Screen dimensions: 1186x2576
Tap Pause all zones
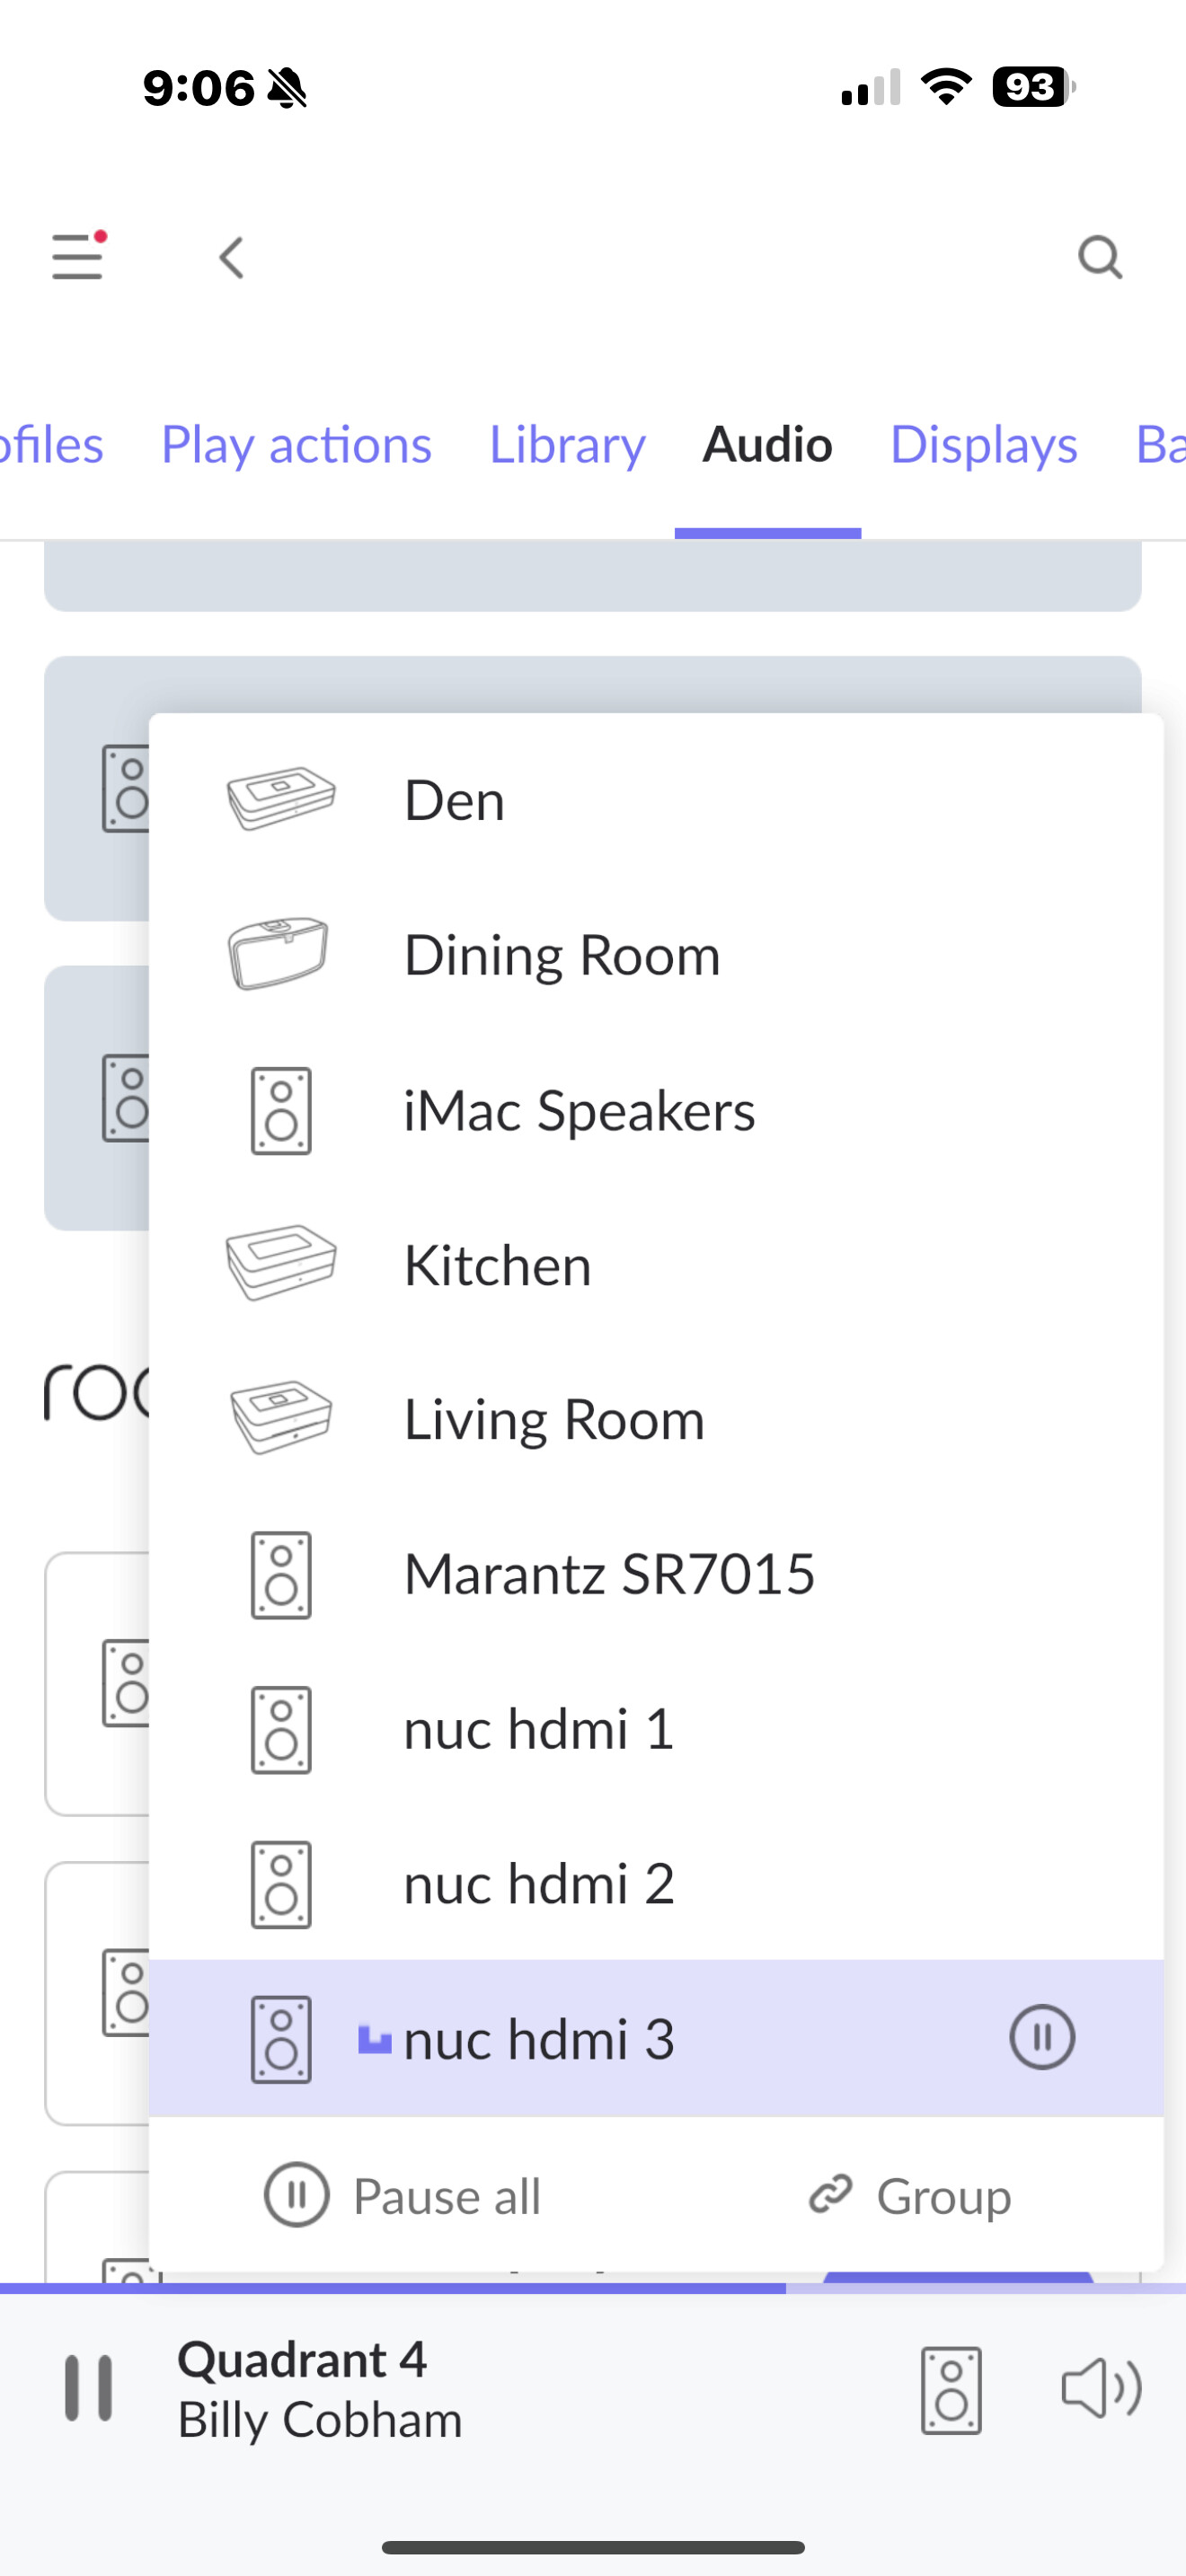coord(402,2195)
